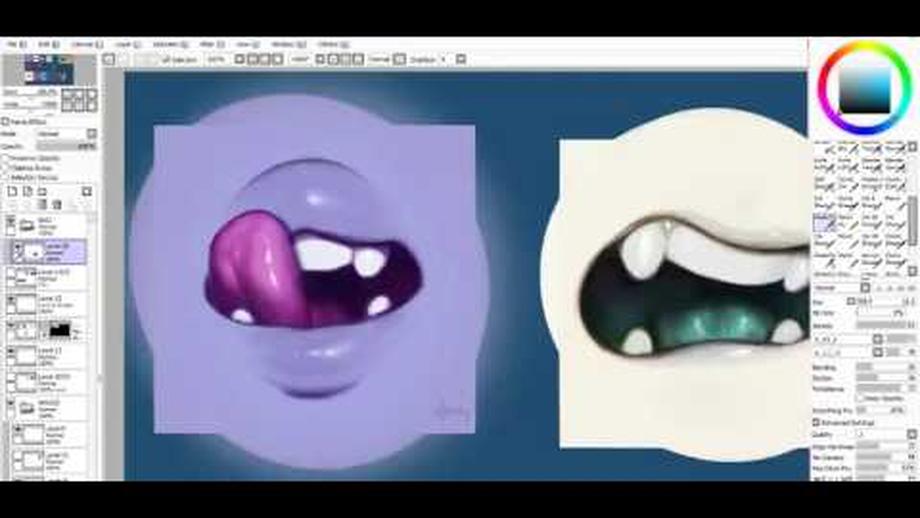This screenshot has width=920, height=518.
Task: Select the highlighted brush tool in tool tray
Action: (x=824, y=224)
